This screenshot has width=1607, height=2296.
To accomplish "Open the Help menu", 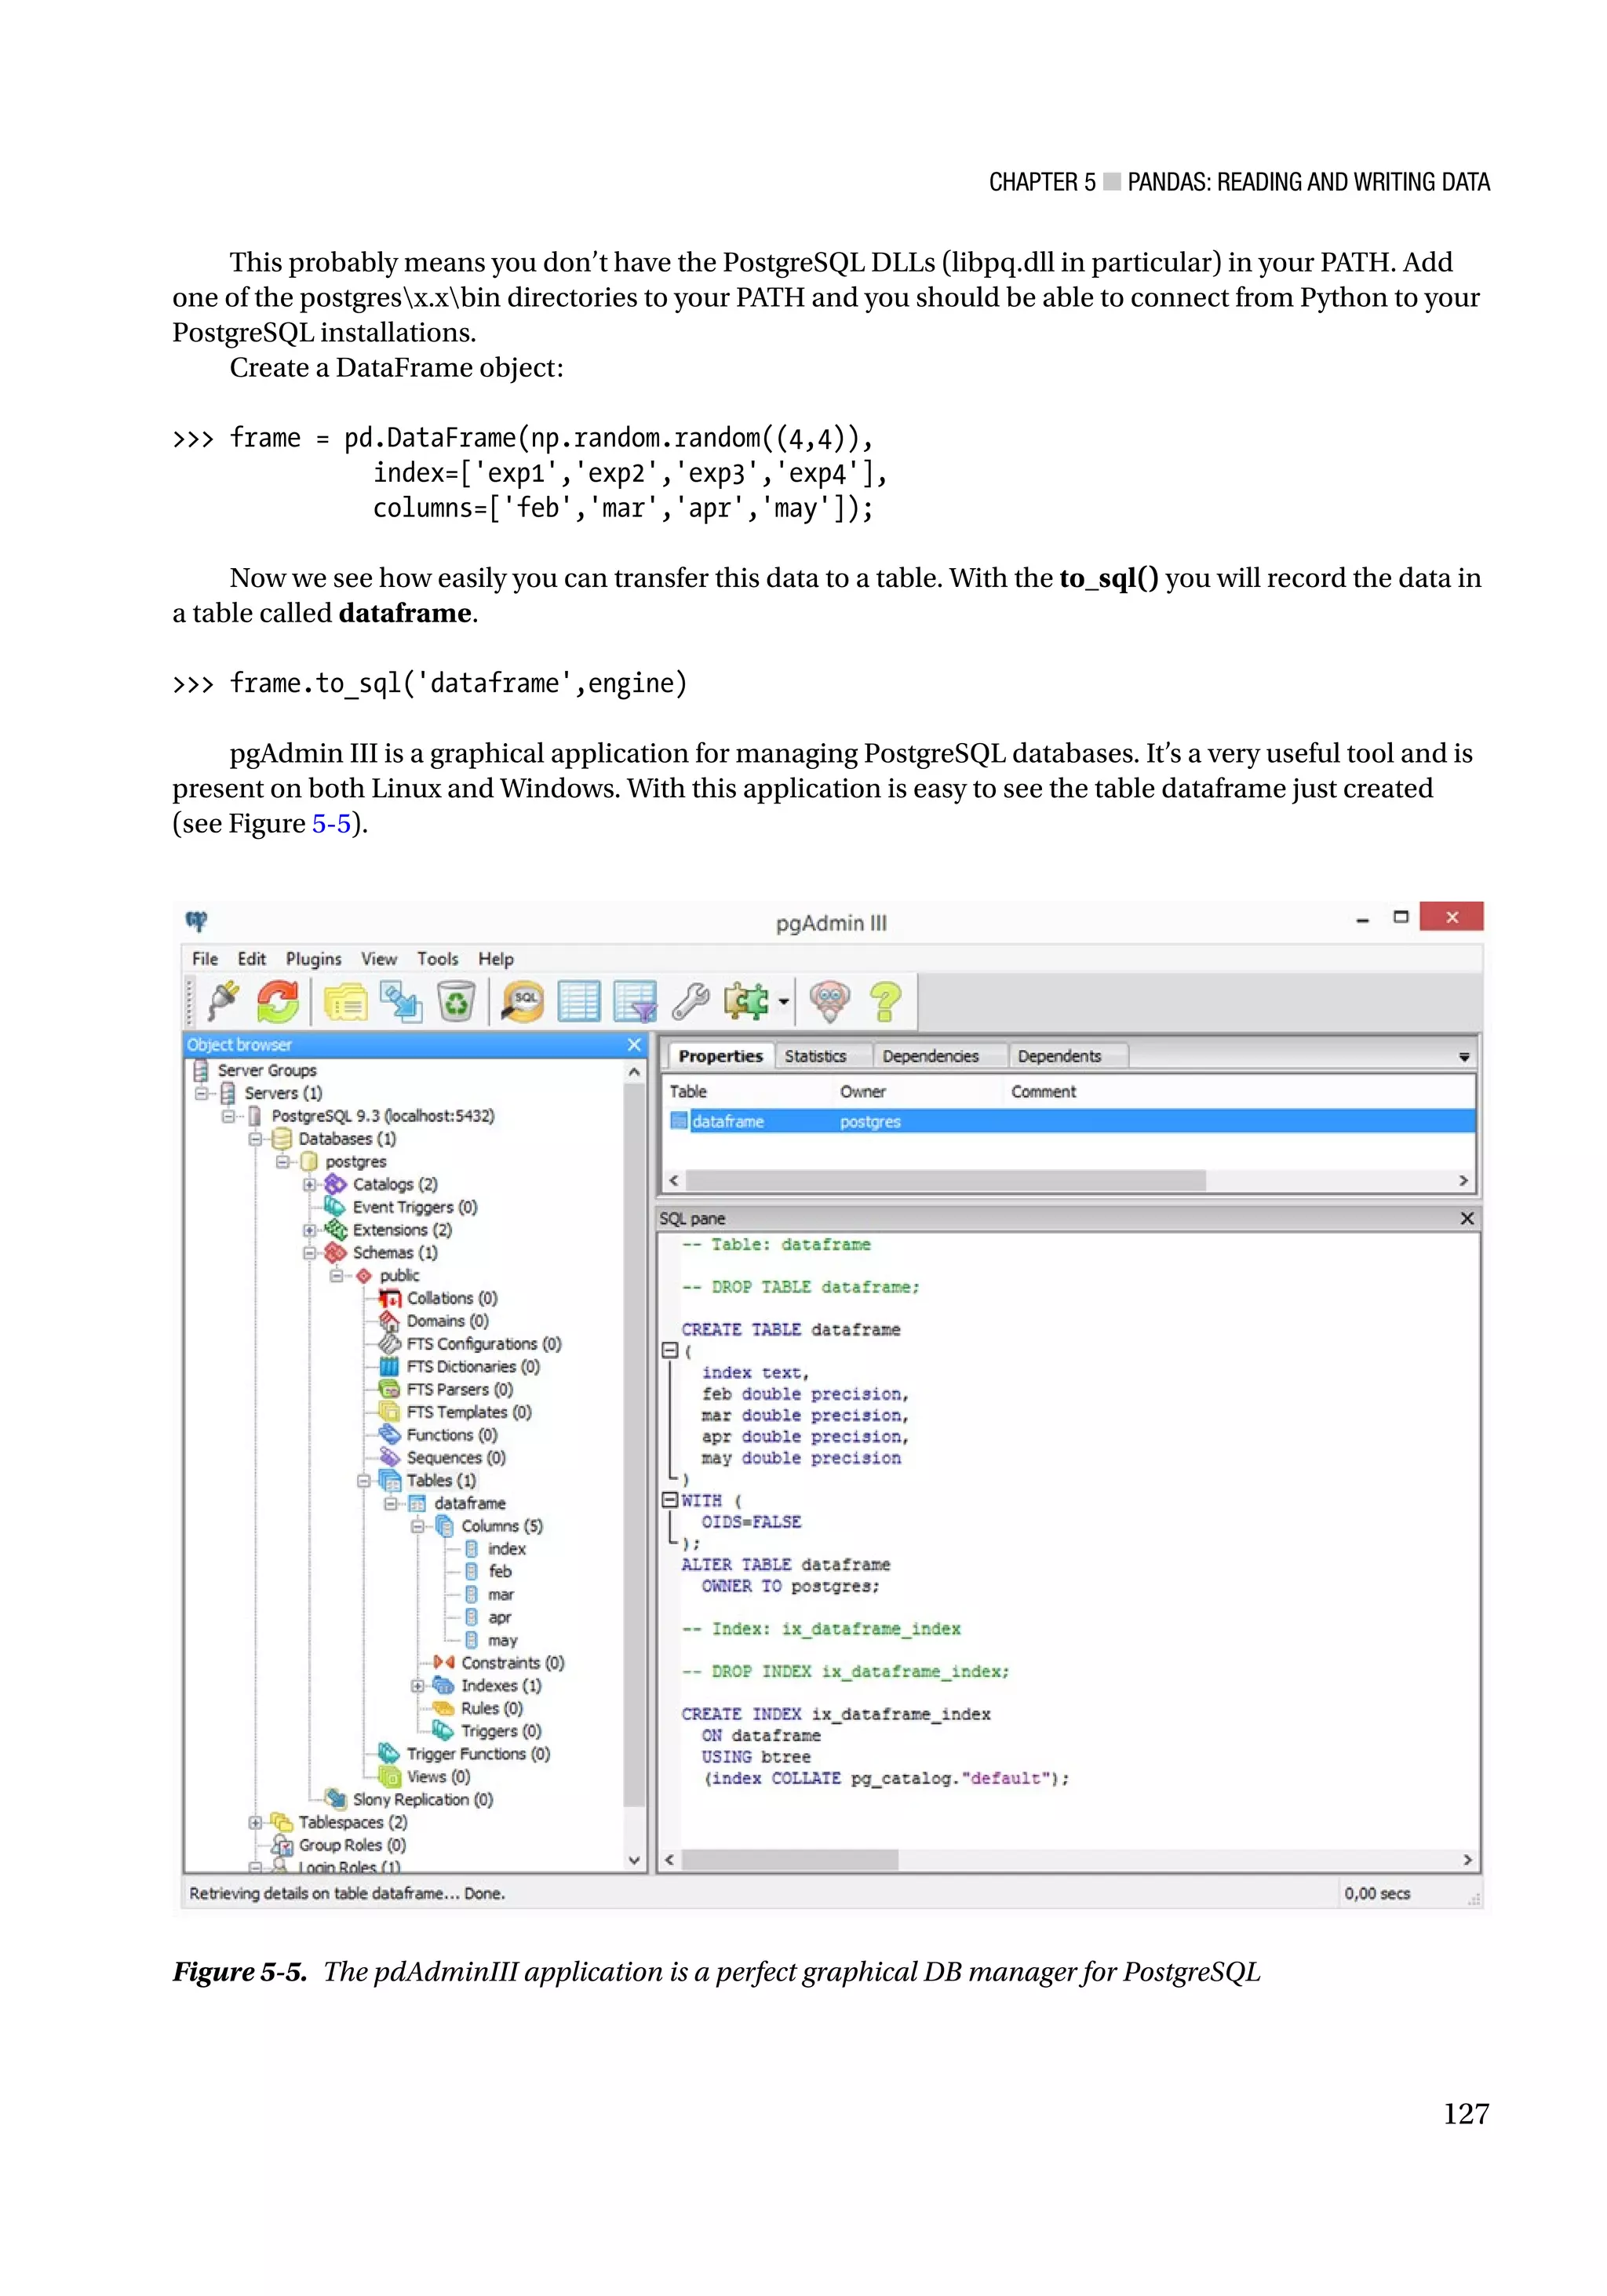I will (496, 958).
